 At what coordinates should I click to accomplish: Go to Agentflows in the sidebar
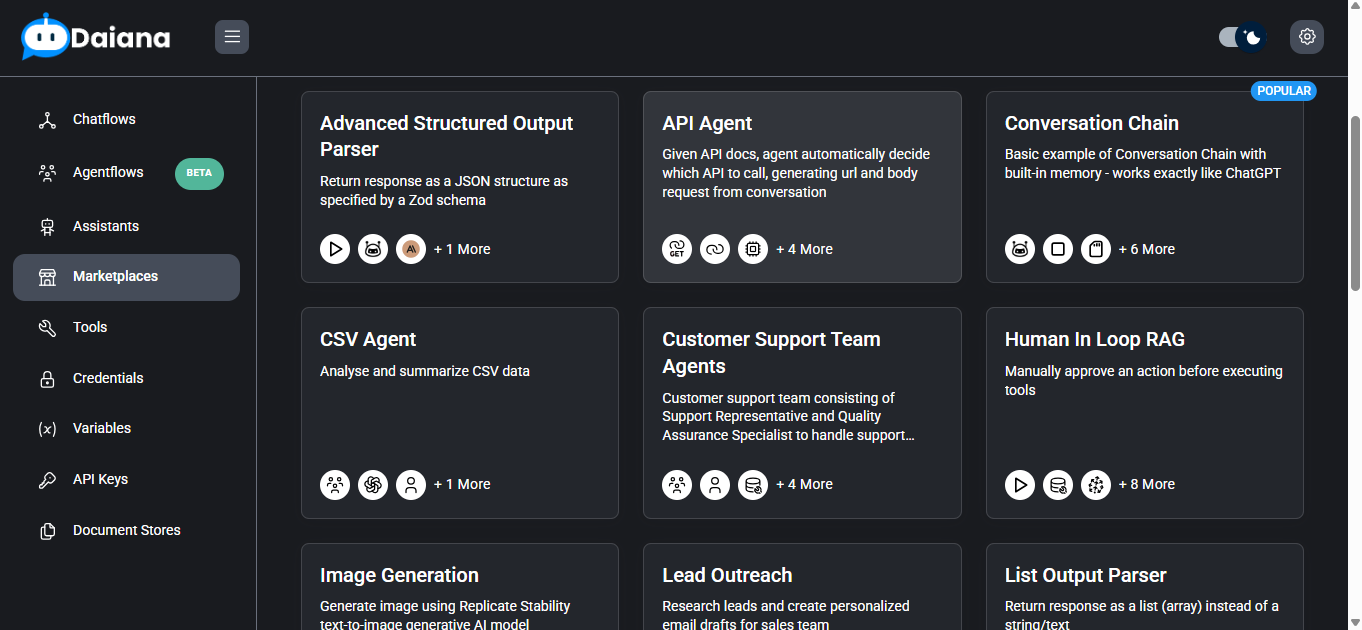(x=108, y=172)
